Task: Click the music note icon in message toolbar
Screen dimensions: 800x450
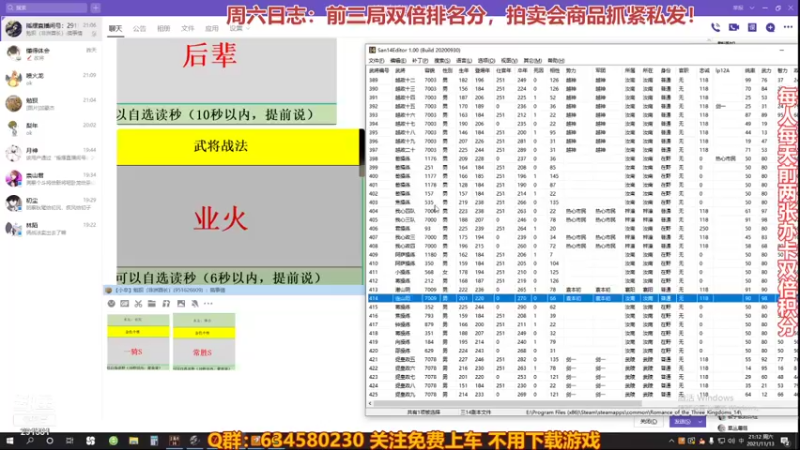Action: click(x=166, y=304)
